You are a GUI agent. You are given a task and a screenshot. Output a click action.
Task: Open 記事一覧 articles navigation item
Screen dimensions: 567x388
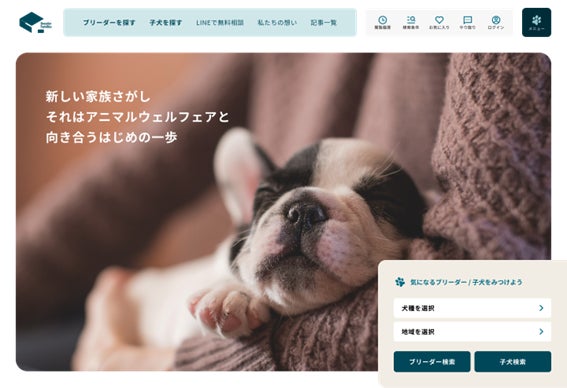324,22
